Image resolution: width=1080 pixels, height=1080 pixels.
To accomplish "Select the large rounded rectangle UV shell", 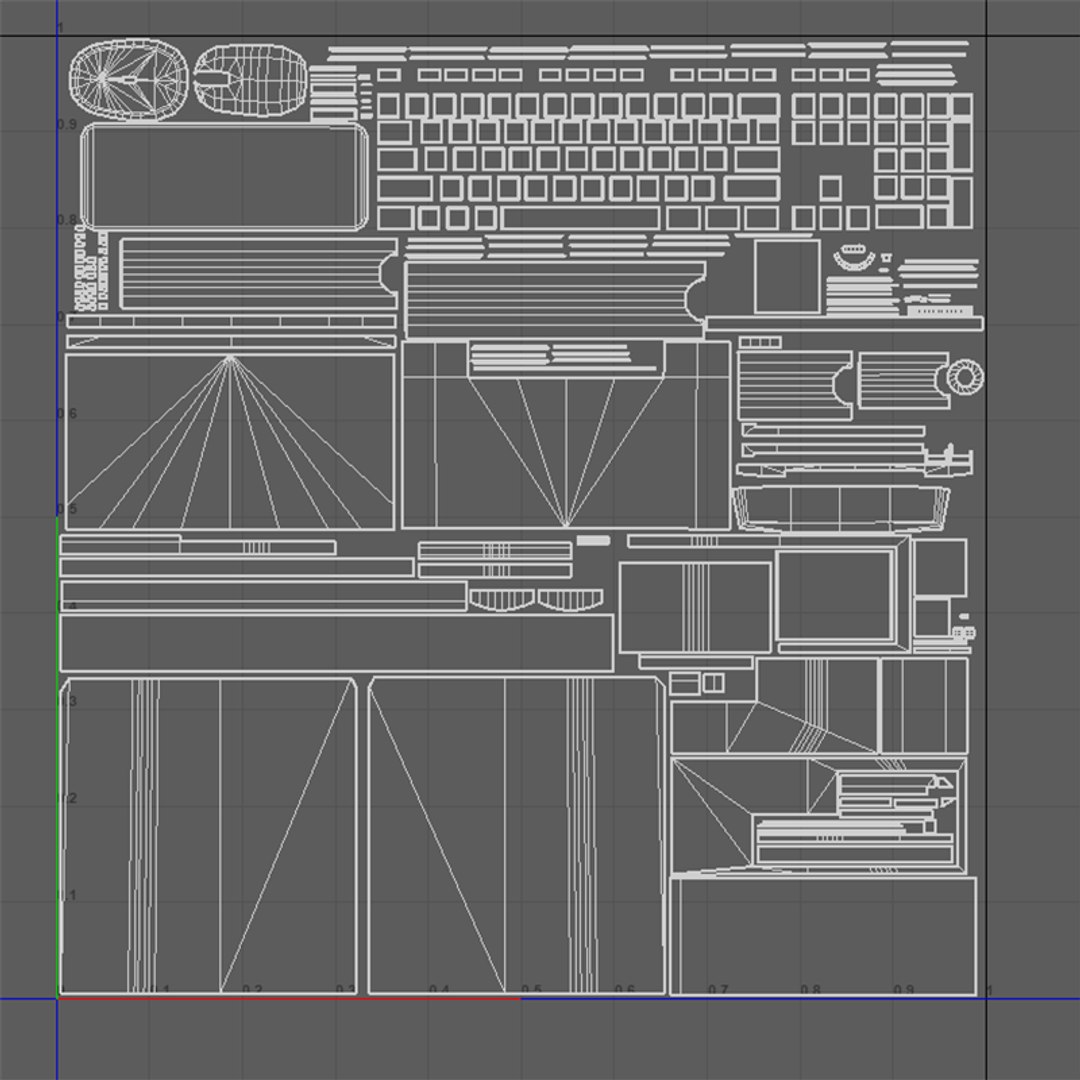I will coord(225,176).
